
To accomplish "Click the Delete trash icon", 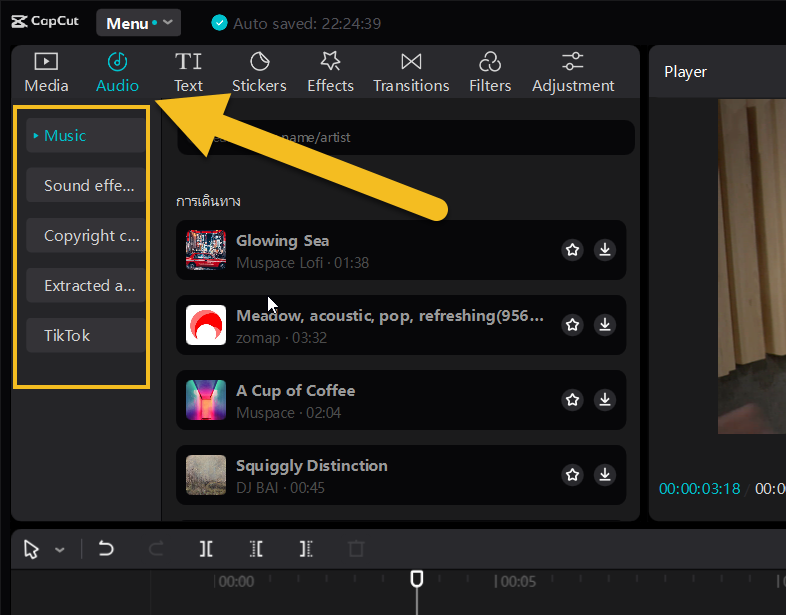I will tap(356, 549).
